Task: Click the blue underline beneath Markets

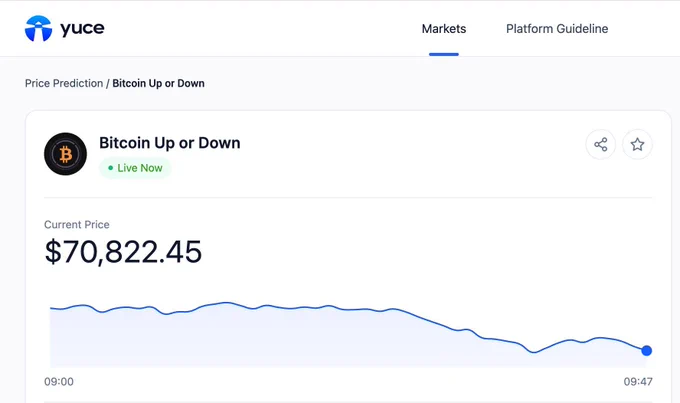Action: pos(444,54)
